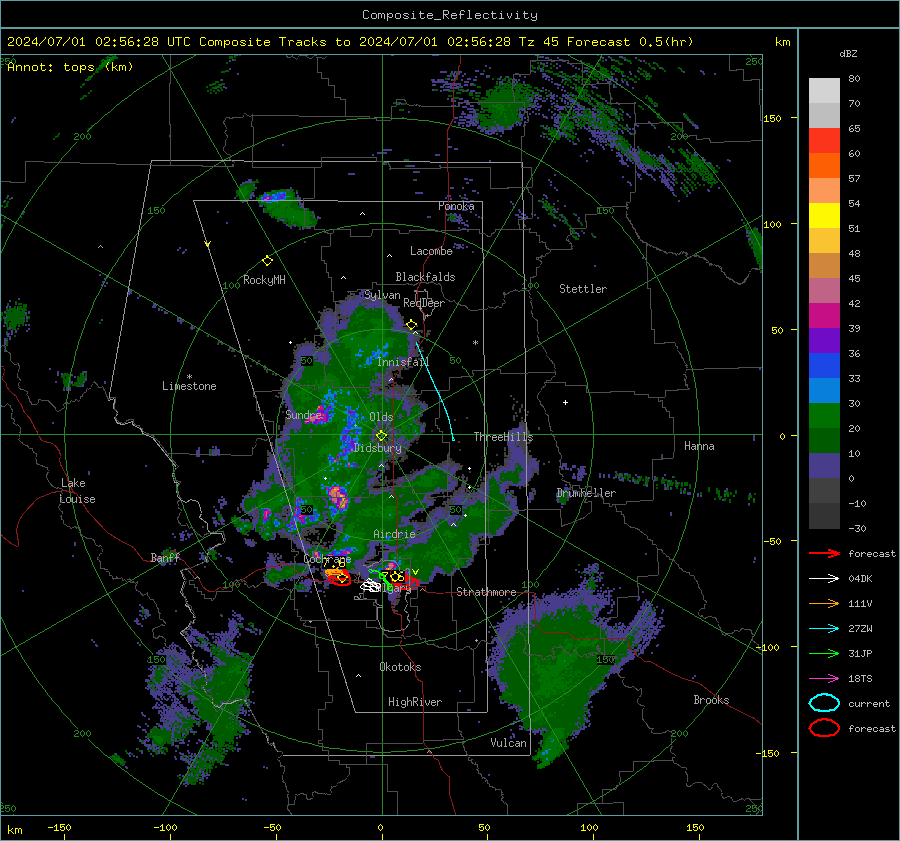Click the -150 tick on bottom axis
The height and width of the screenshot is (841, 900).
(x=59, y=827)
